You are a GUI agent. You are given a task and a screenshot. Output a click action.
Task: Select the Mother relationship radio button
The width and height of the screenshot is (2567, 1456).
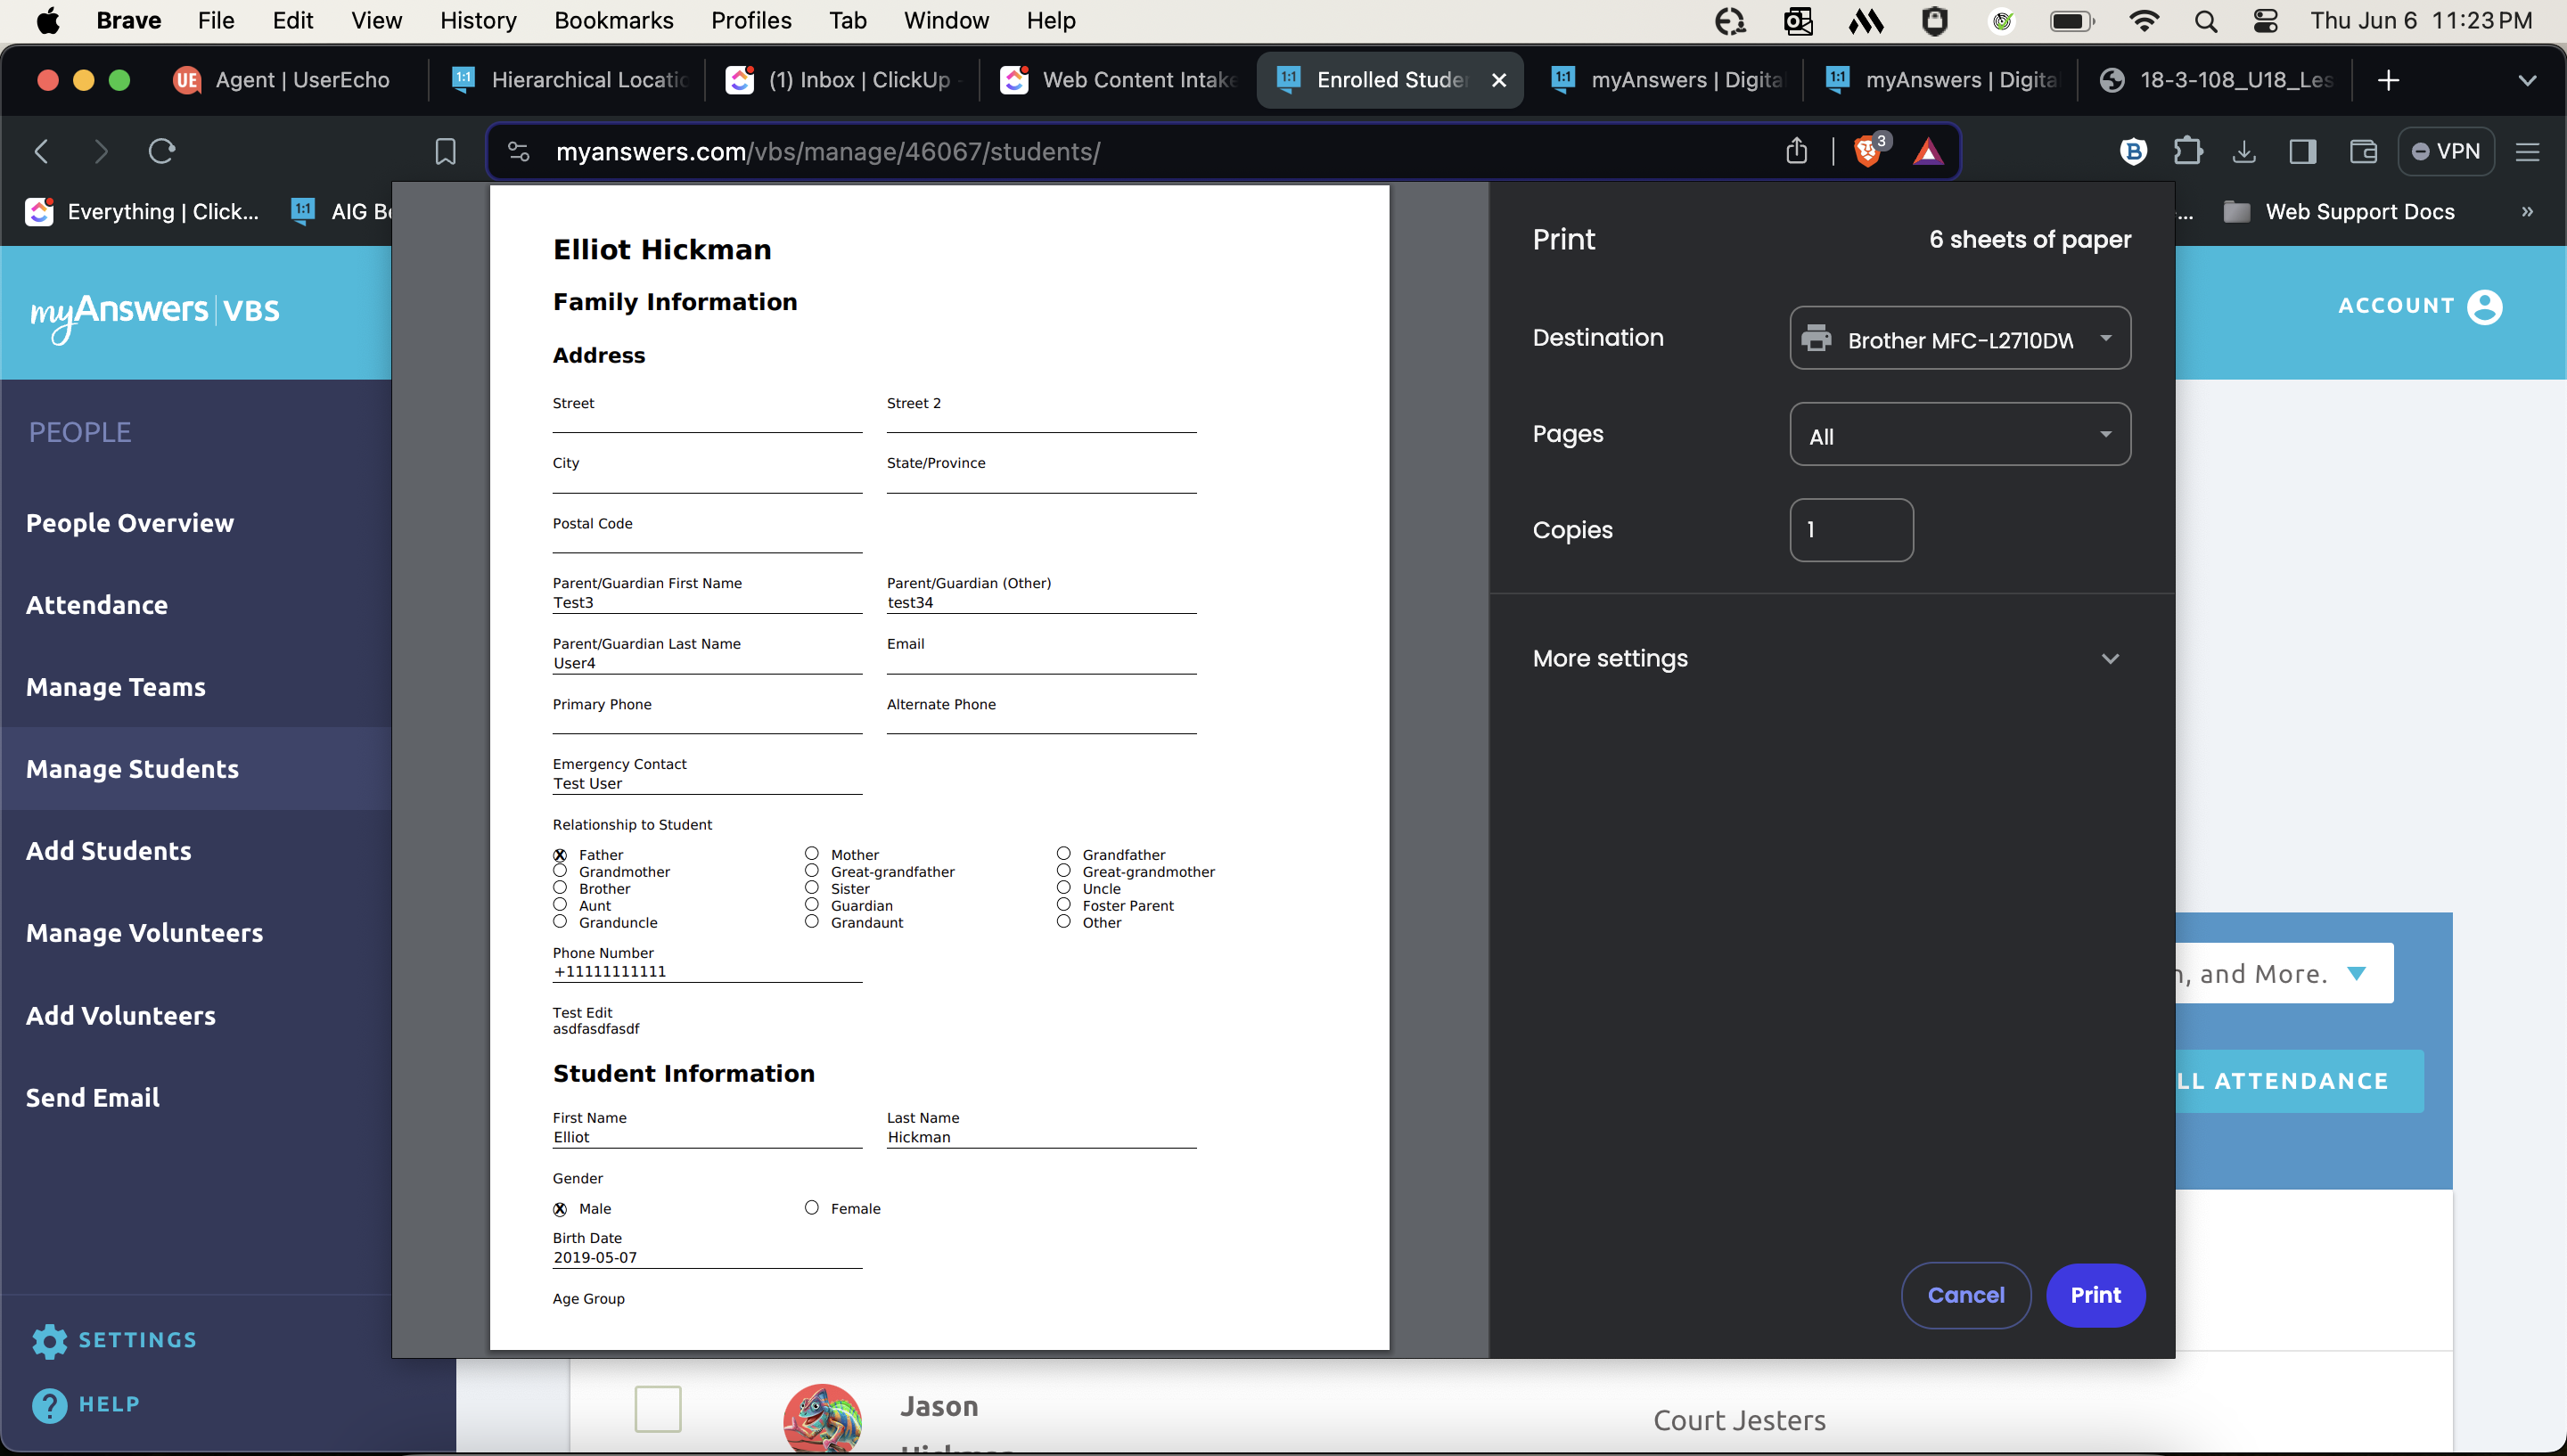(811, 853)
